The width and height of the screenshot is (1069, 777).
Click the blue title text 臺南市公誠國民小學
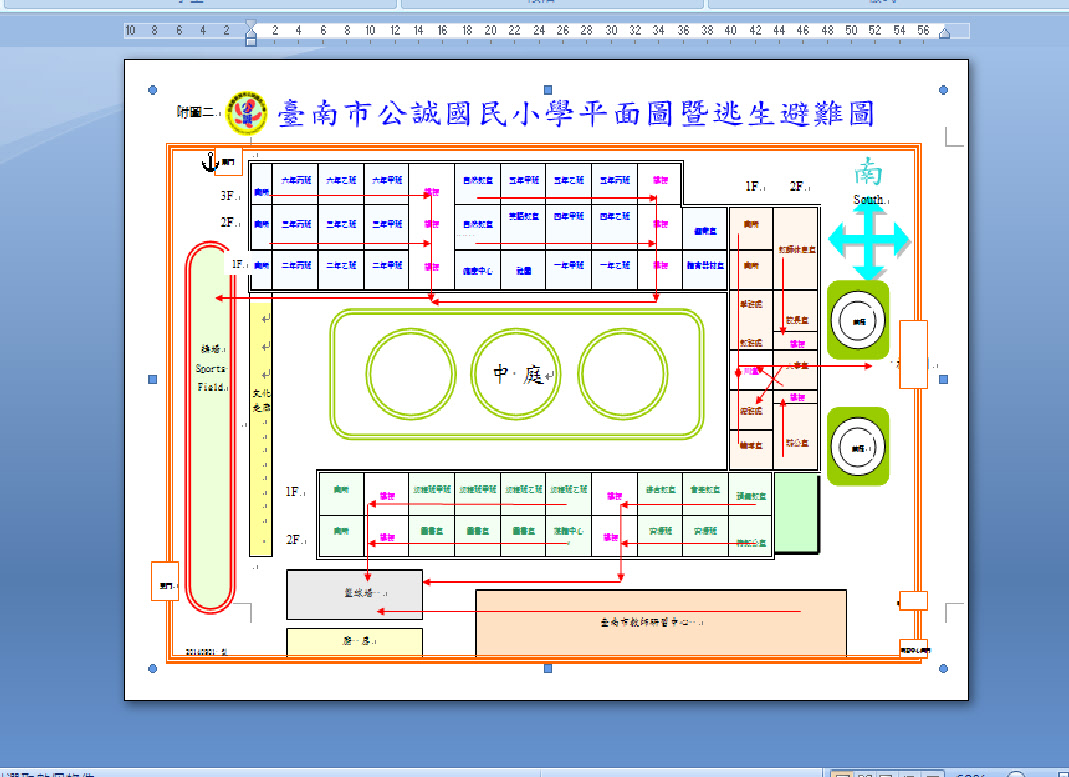420,113
